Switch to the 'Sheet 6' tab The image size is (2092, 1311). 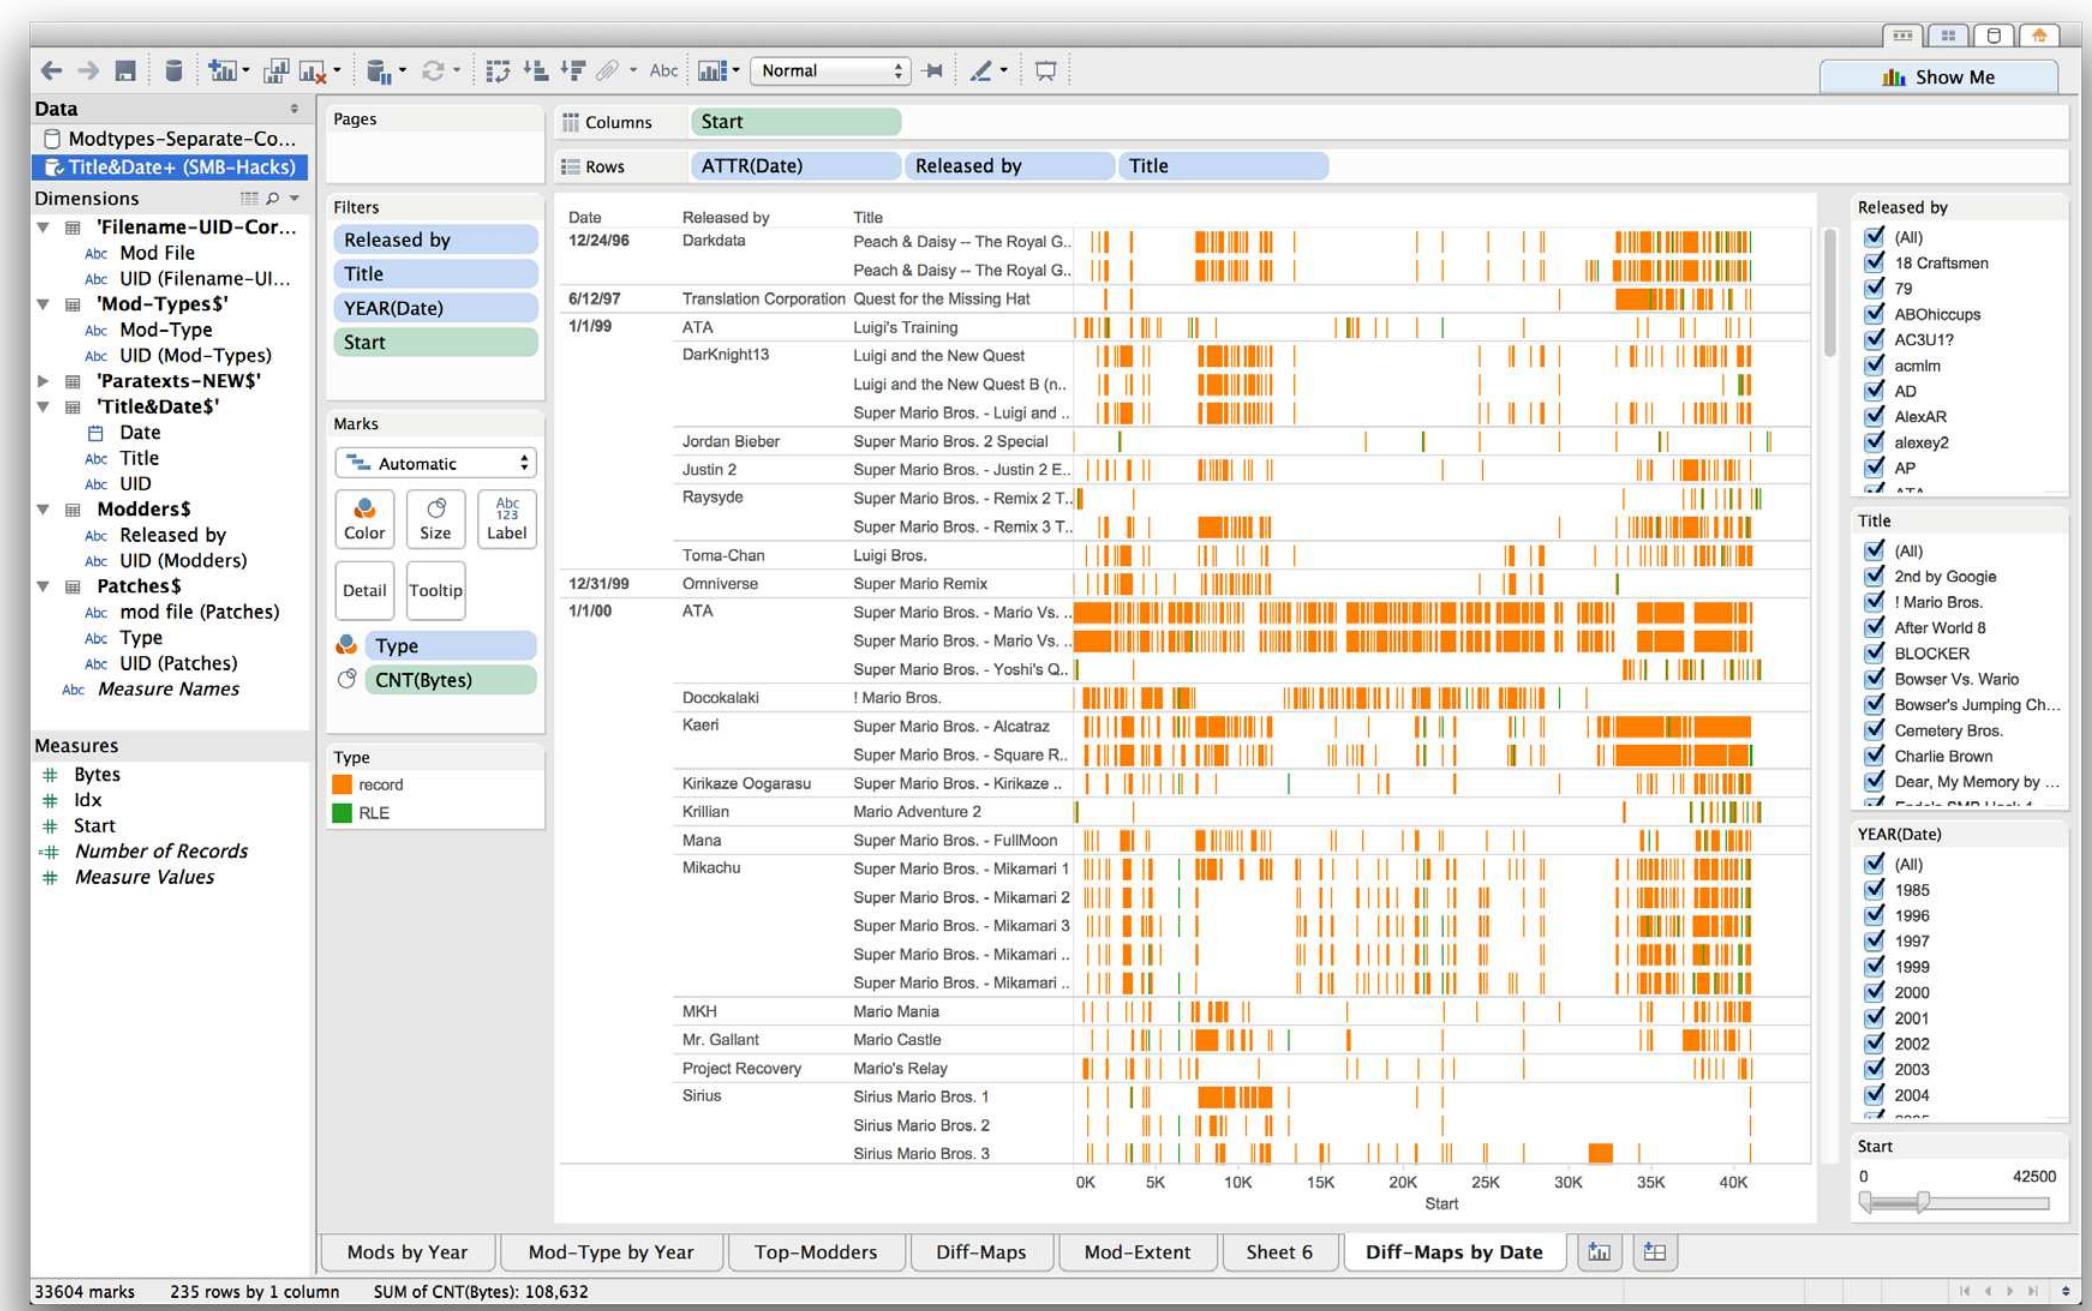click(x=1279, y=1252)
